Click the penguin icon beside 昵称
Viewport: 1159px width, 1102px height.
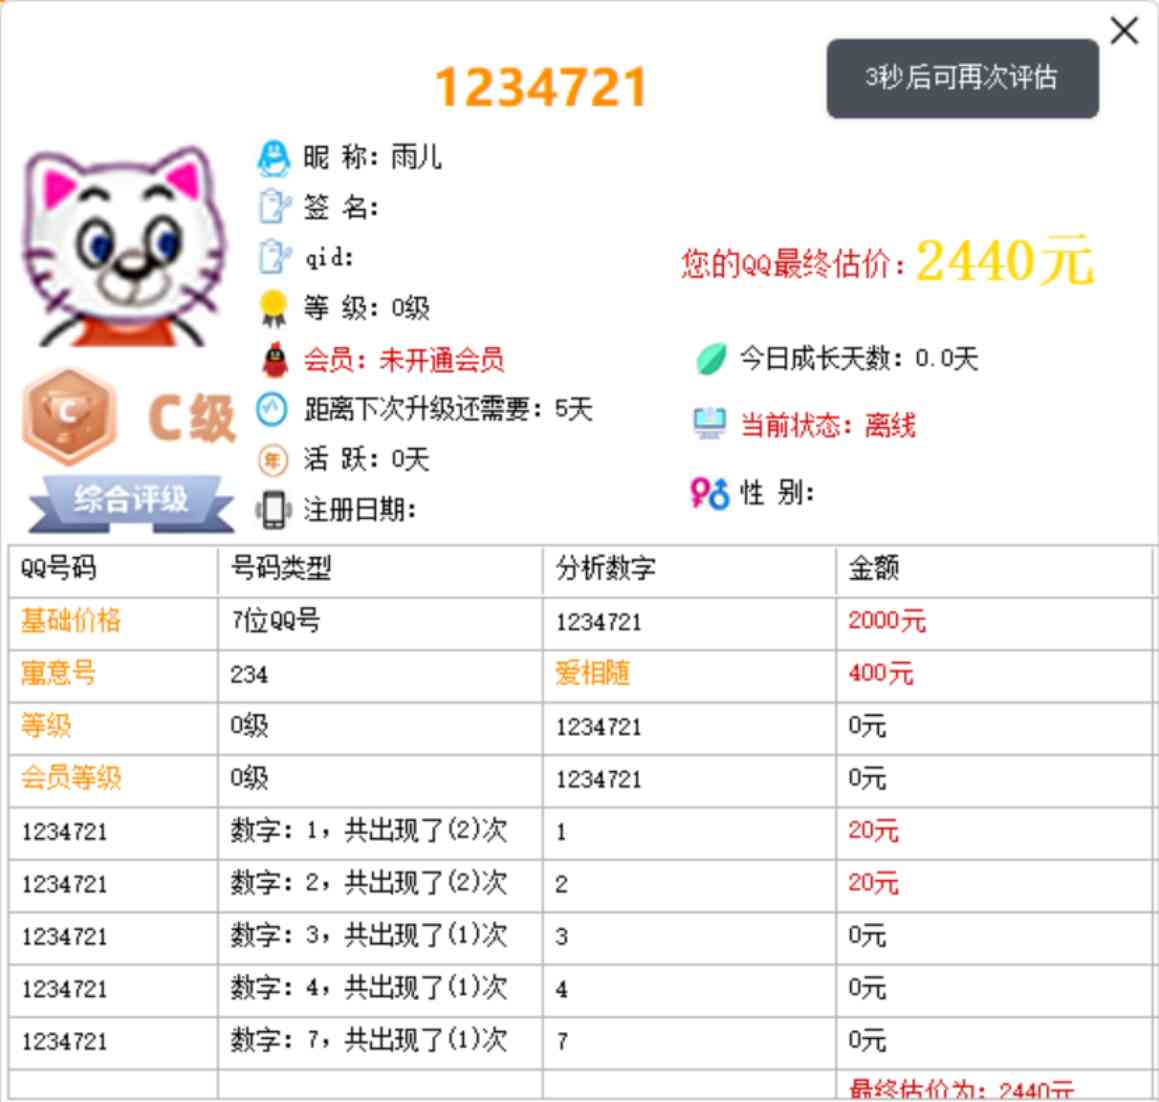click(x=273, y=158)
